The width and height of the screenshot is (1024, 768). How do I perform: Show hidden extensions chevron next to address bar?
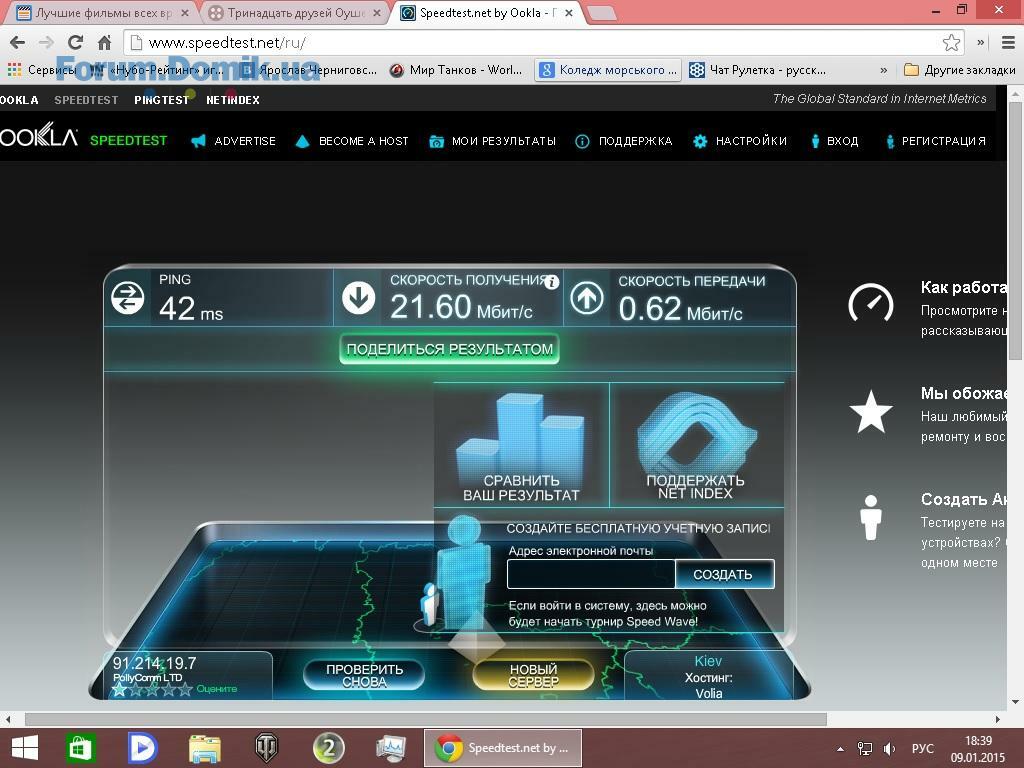[980, 43]
